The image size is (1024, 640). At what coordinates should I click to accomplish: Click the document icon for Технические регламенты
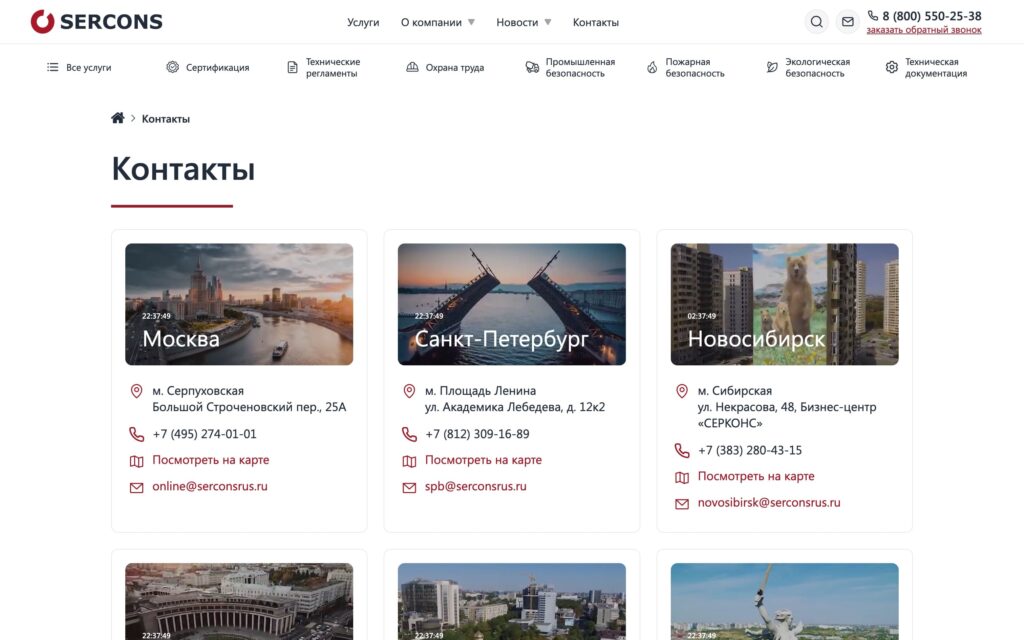[x=293, y=67]
